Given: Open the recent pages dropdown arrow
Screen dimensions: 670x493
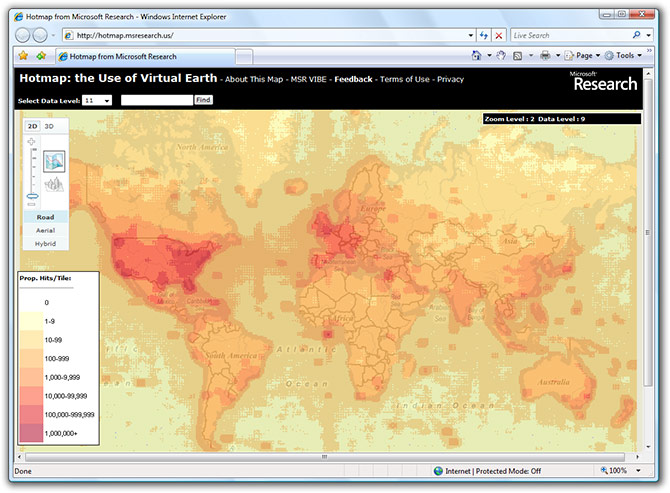Looking at the screenshot, I should click(x=53, y=35).
